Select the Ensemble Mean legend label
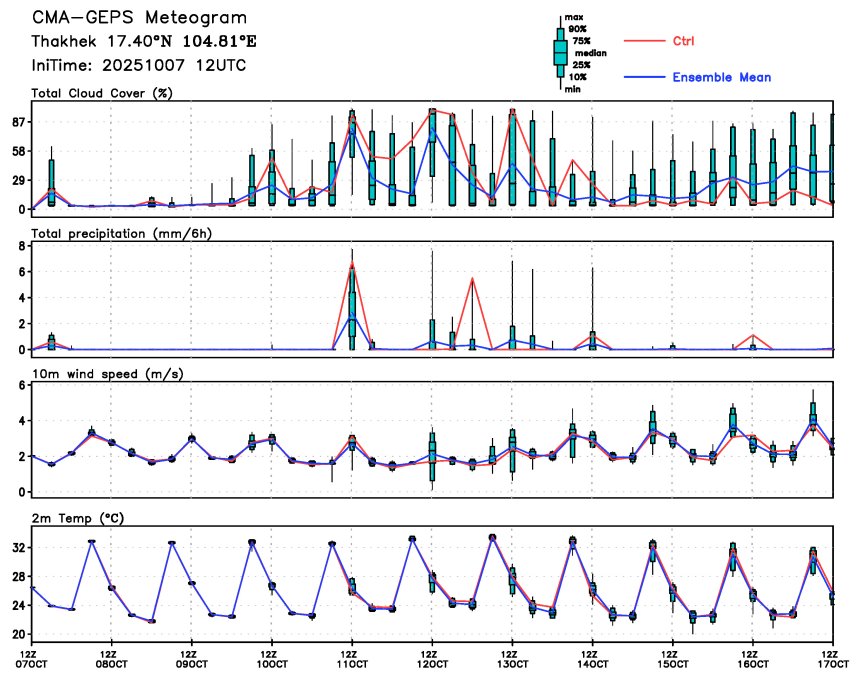The height and width of the screenshot is (680, 860). (721, 77)
